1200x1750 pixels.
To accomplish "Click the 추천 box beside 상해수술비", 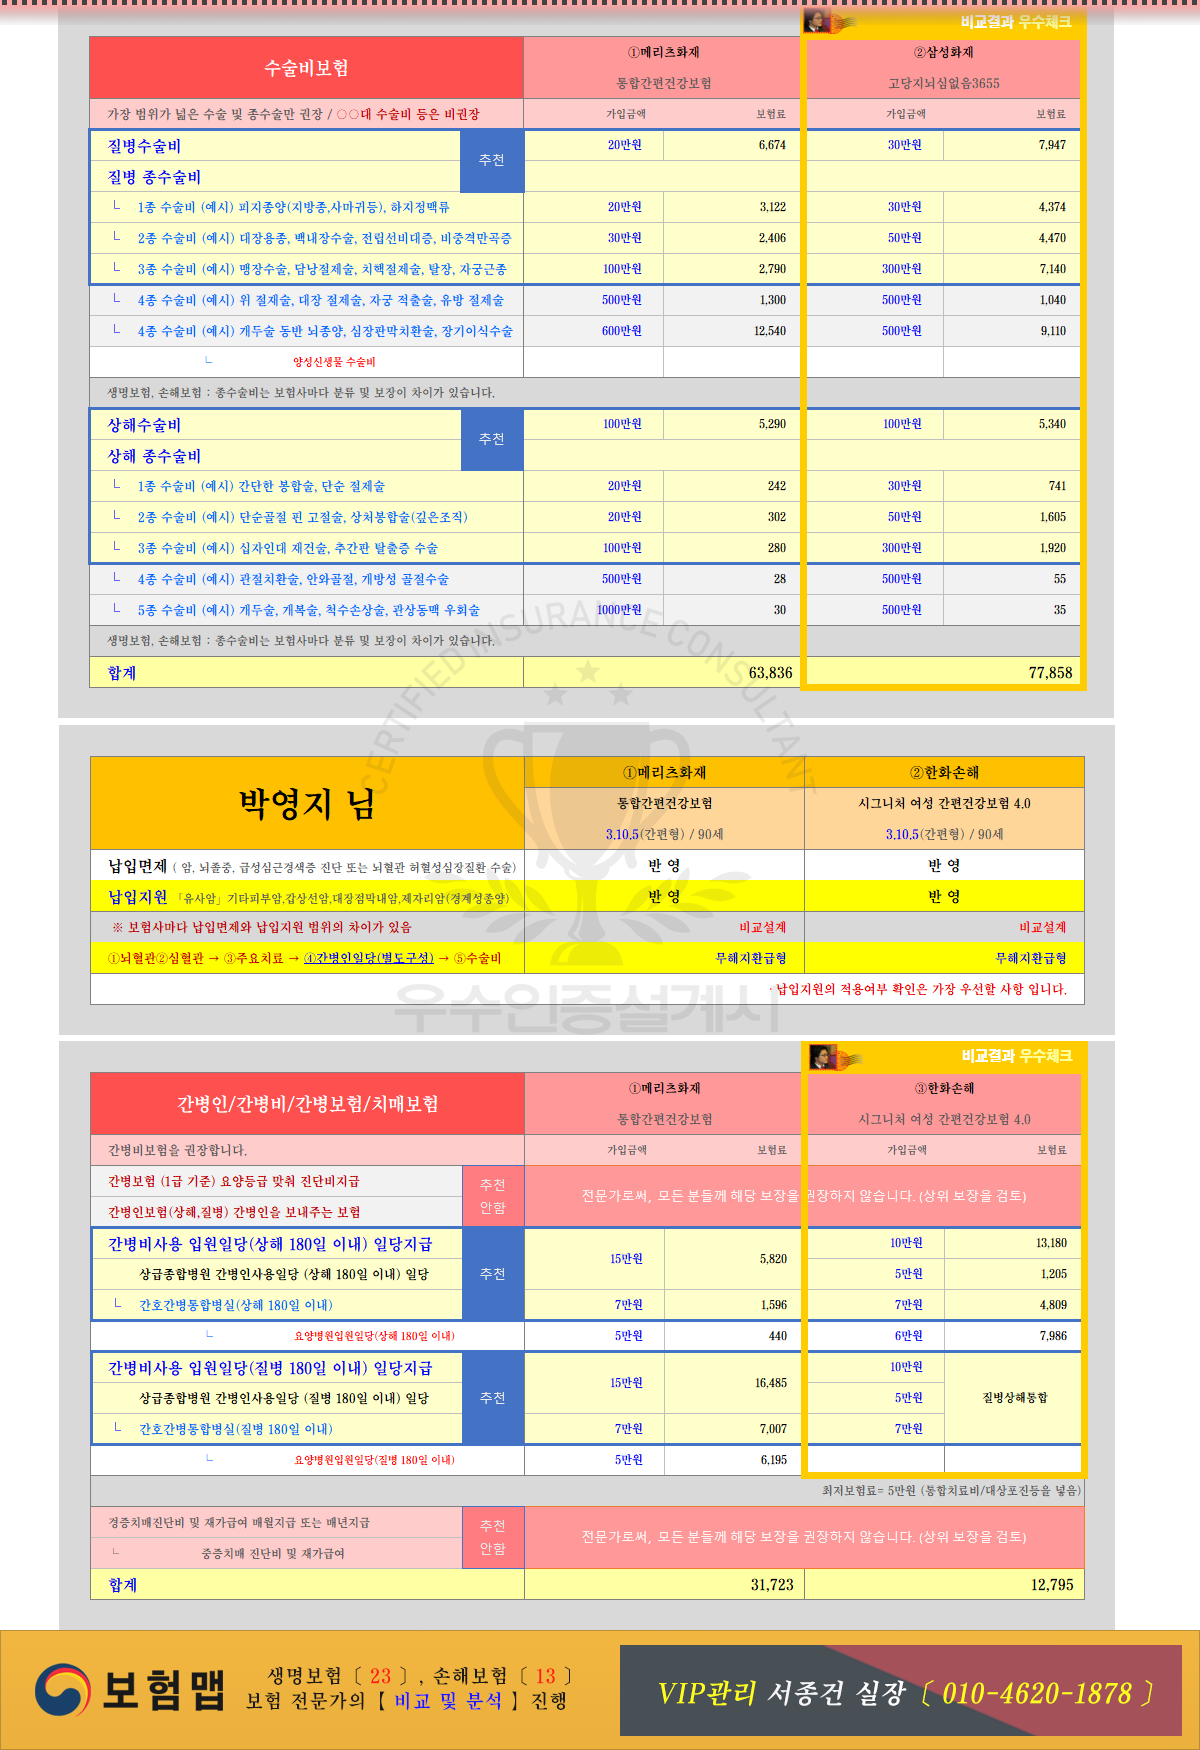I will [x=492, y=439].
